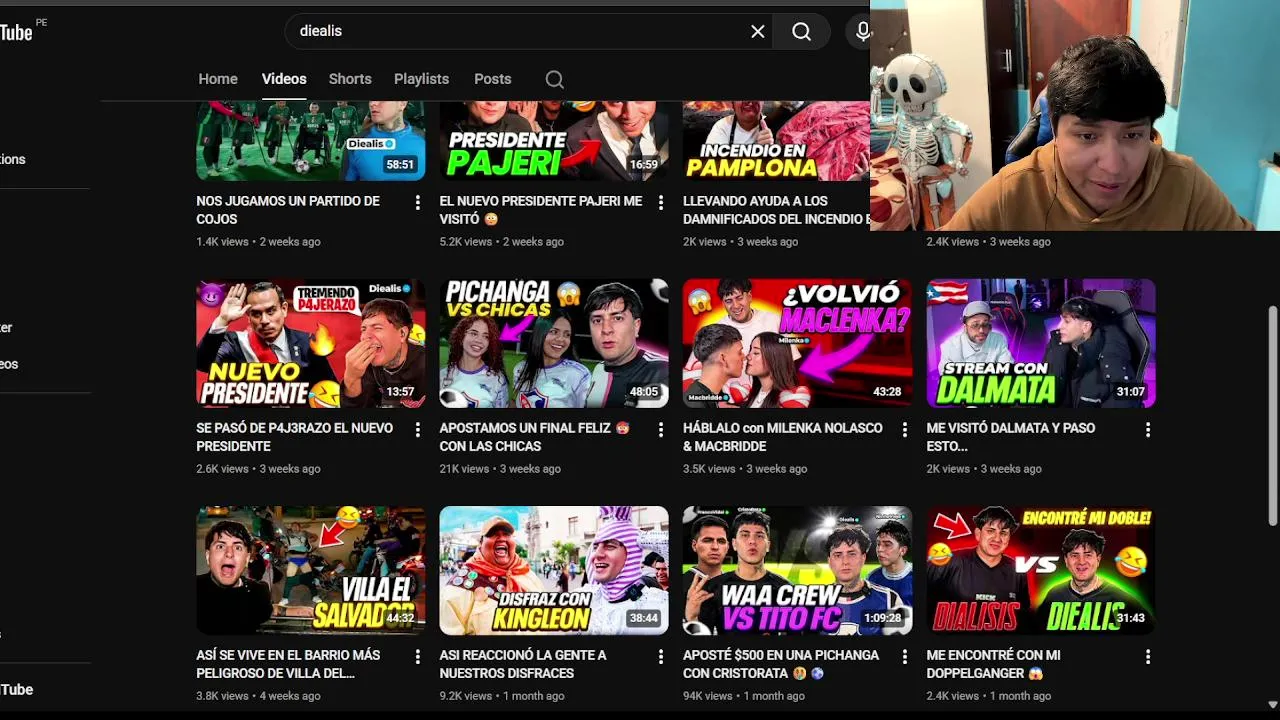Click title ASI REACCIONÓ LA GENTE A NUESTROS DISFRACES
This screenshot has height=720, width=1280.
click(x=523, y=664)
